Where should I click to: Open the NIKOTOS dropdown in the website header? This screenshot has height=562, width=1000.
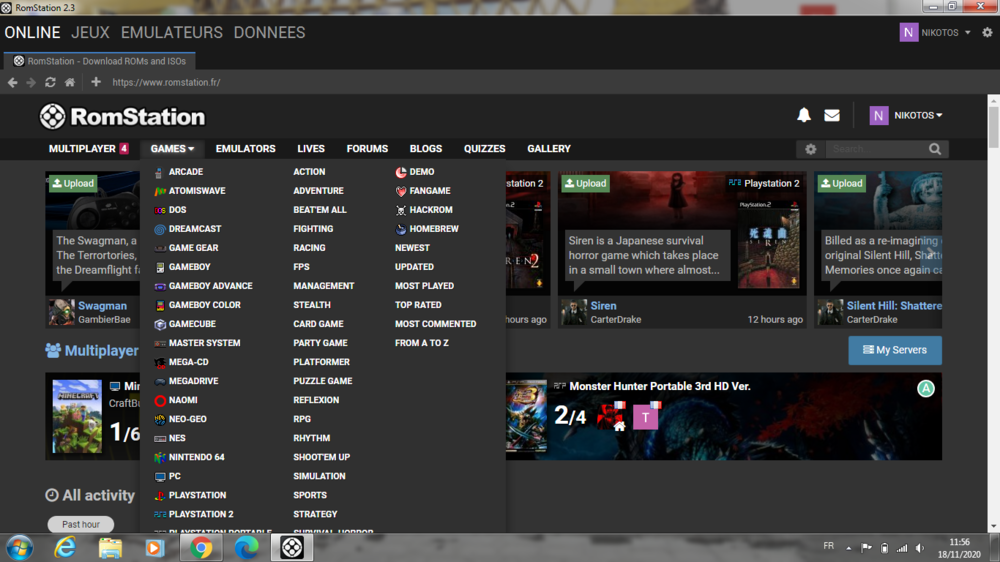[x=918, y=115]
